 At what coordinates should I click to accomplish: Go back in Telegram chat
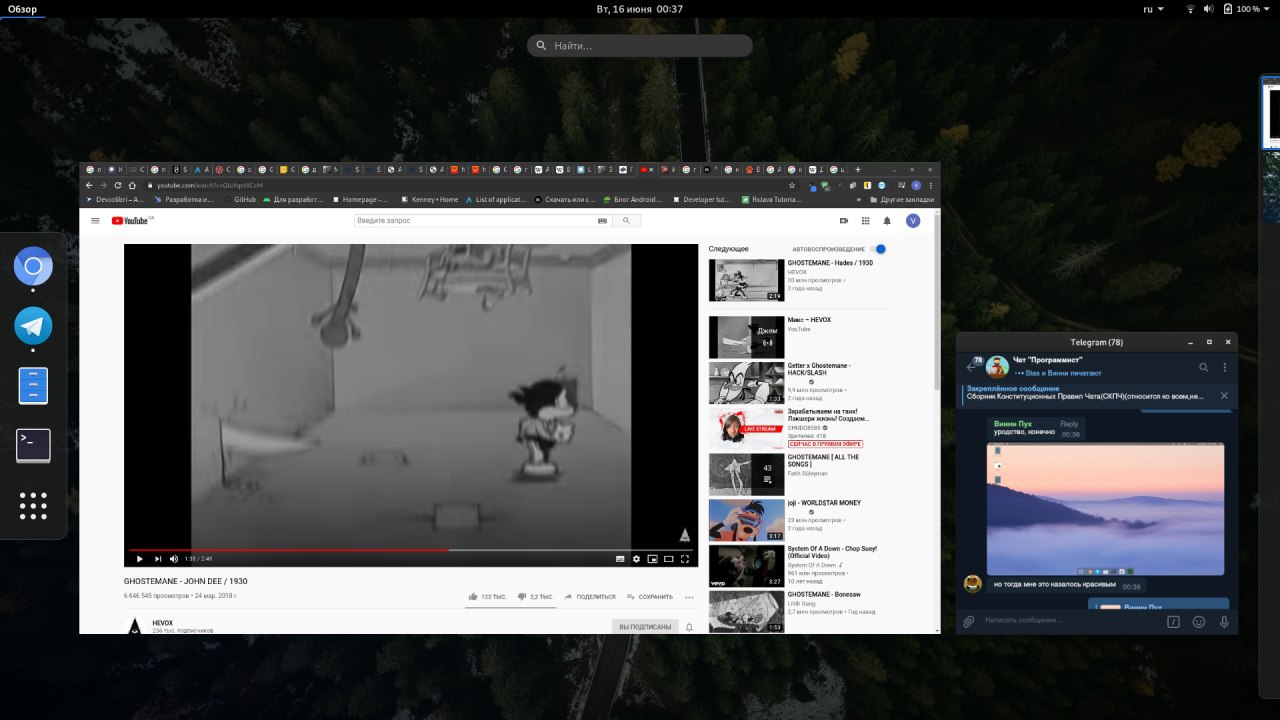pos(970,367)
